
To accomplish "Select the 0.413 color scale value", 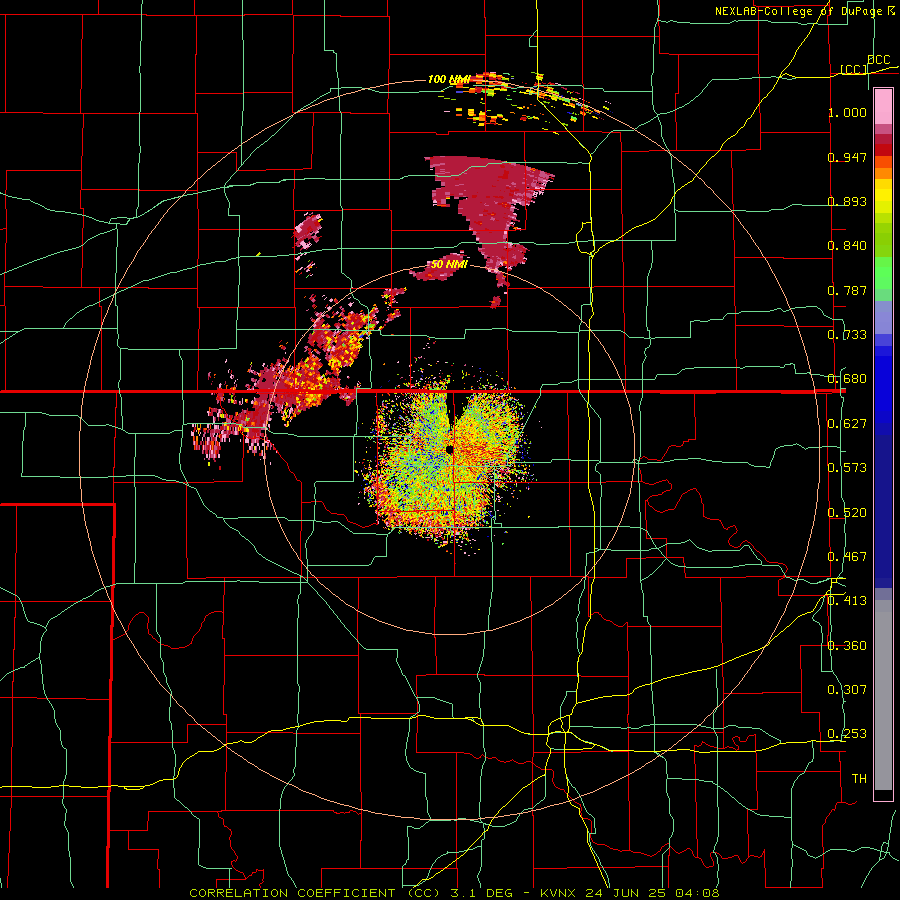I will [847, 601].
